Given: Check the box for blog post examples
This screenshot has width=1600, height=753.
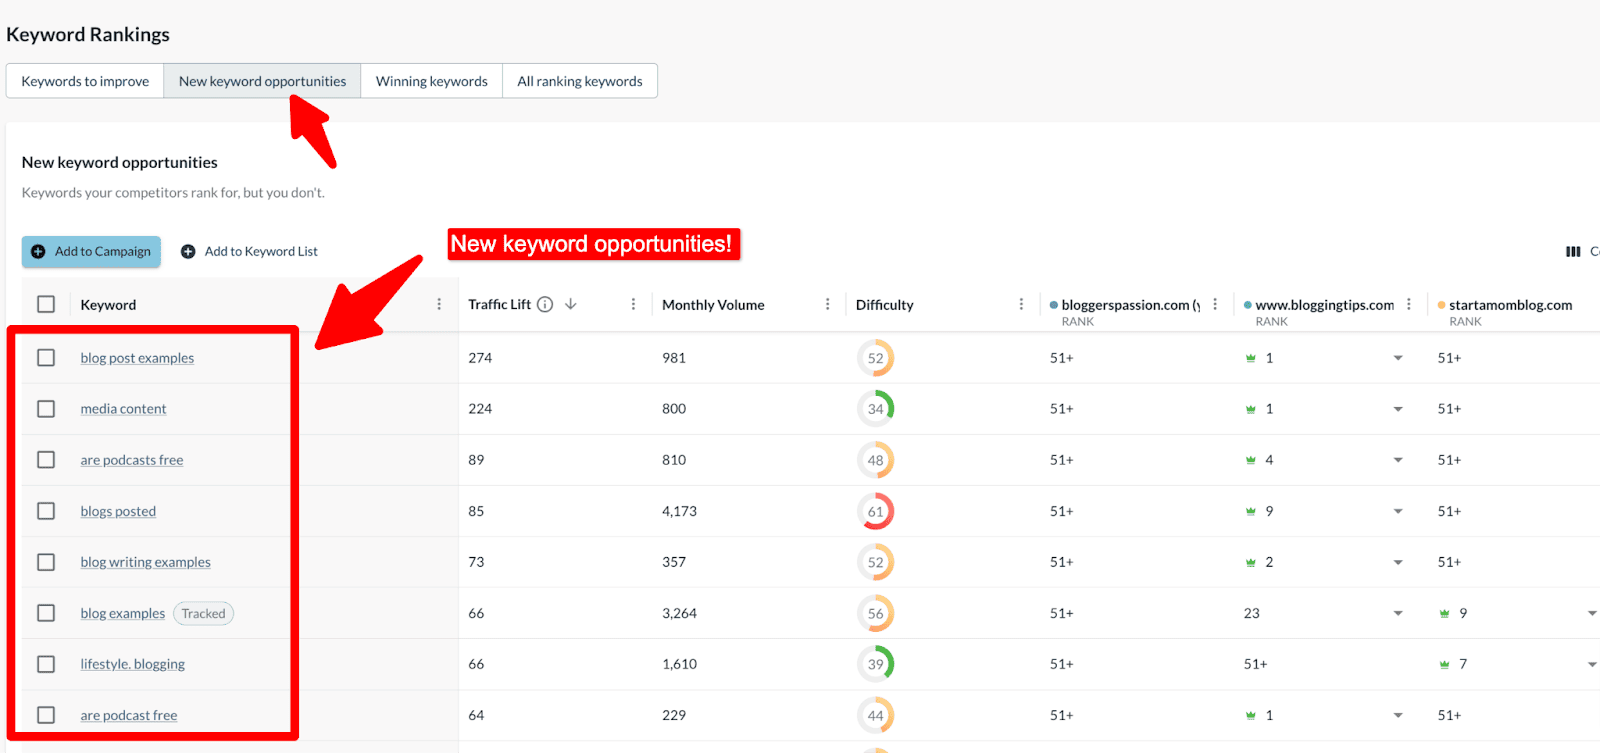Looking at the screenshot, I should (46, 357).
